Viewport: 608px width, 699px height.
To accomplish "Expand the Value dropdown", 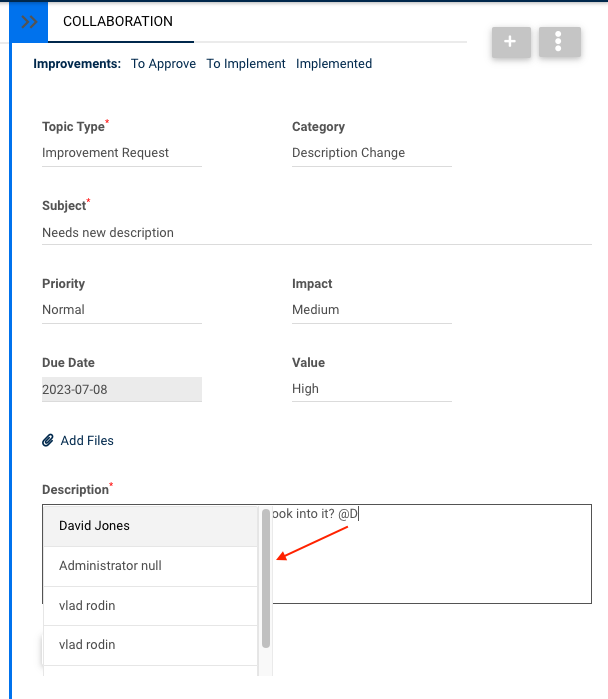I will tap(371, 389).
